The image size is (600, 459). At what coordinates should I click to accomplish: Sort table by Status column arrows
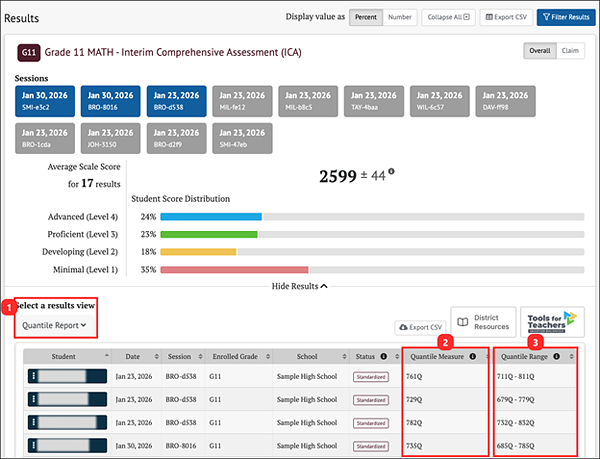[397, 356]
